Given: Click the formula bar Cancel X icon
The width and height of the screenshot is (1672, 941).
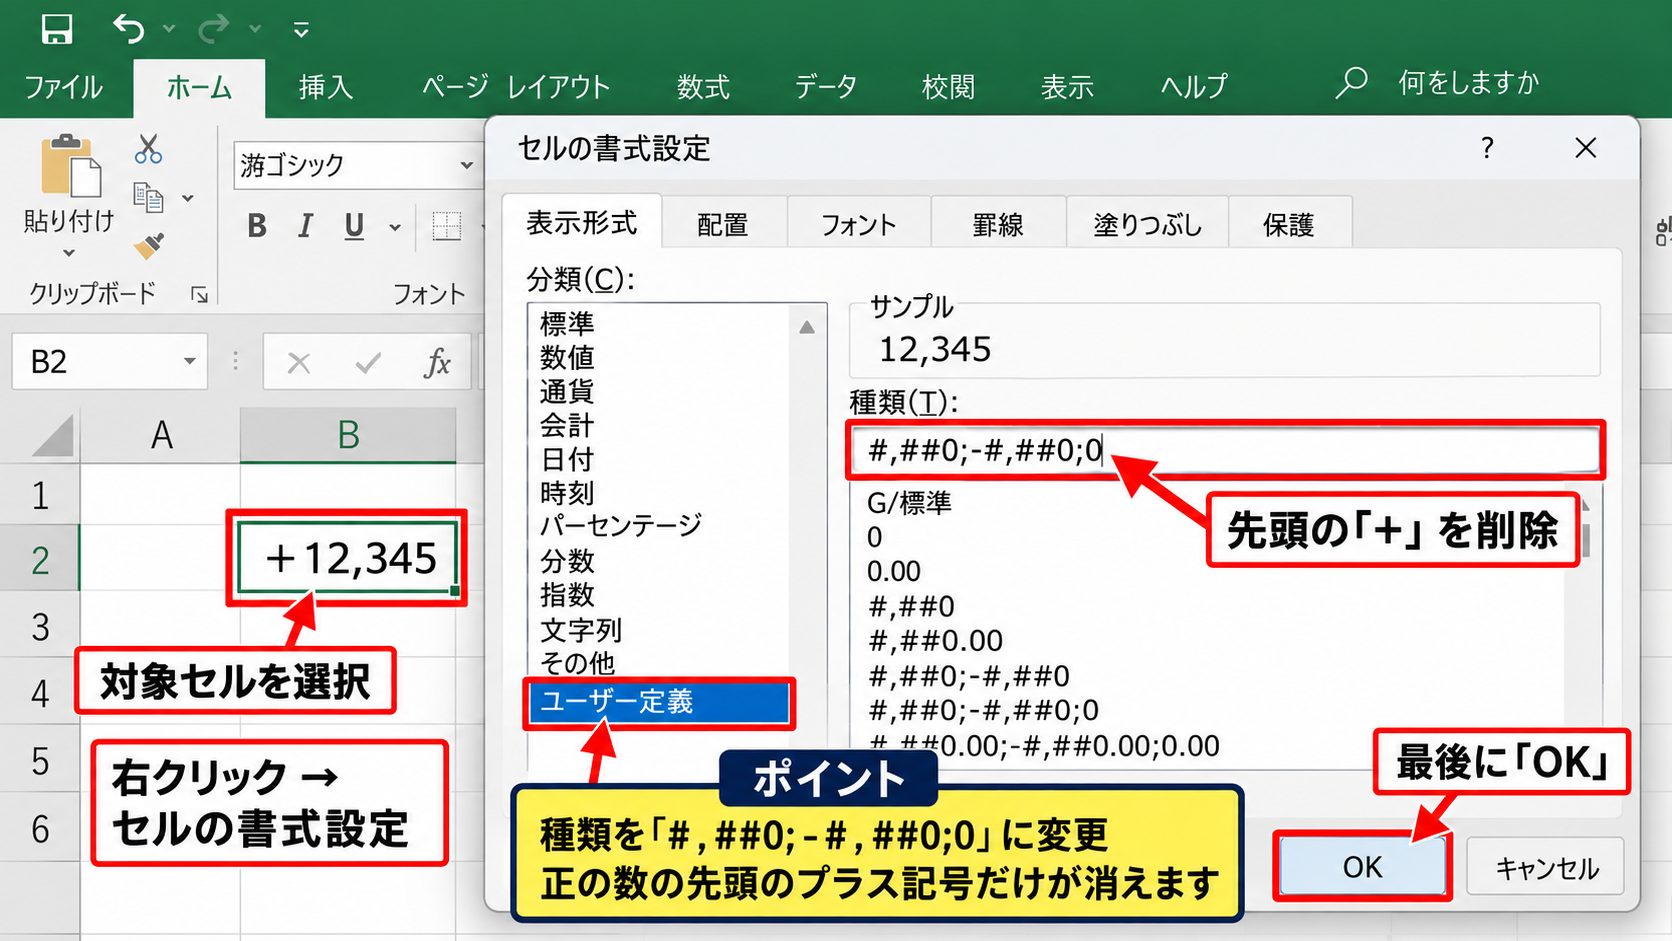Looking at the screenshot, I should pos(299,363).
